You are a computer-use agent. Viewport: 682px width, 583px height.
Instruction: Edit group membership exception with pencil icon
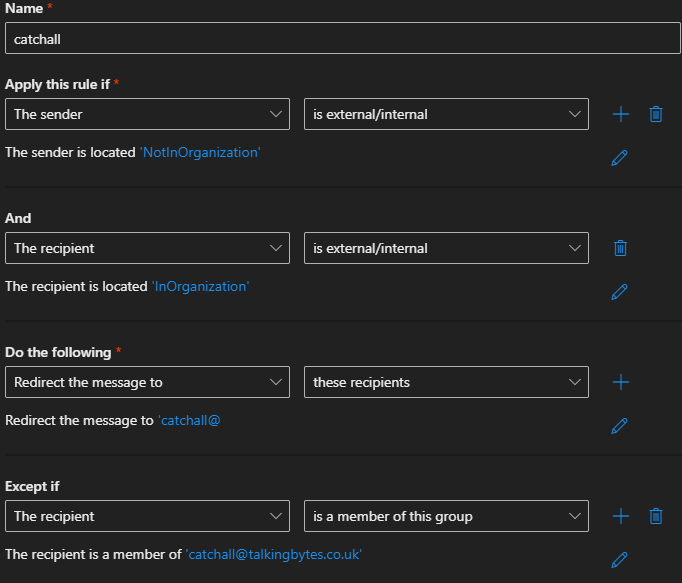pyautogui.click(x=619, y=560)
